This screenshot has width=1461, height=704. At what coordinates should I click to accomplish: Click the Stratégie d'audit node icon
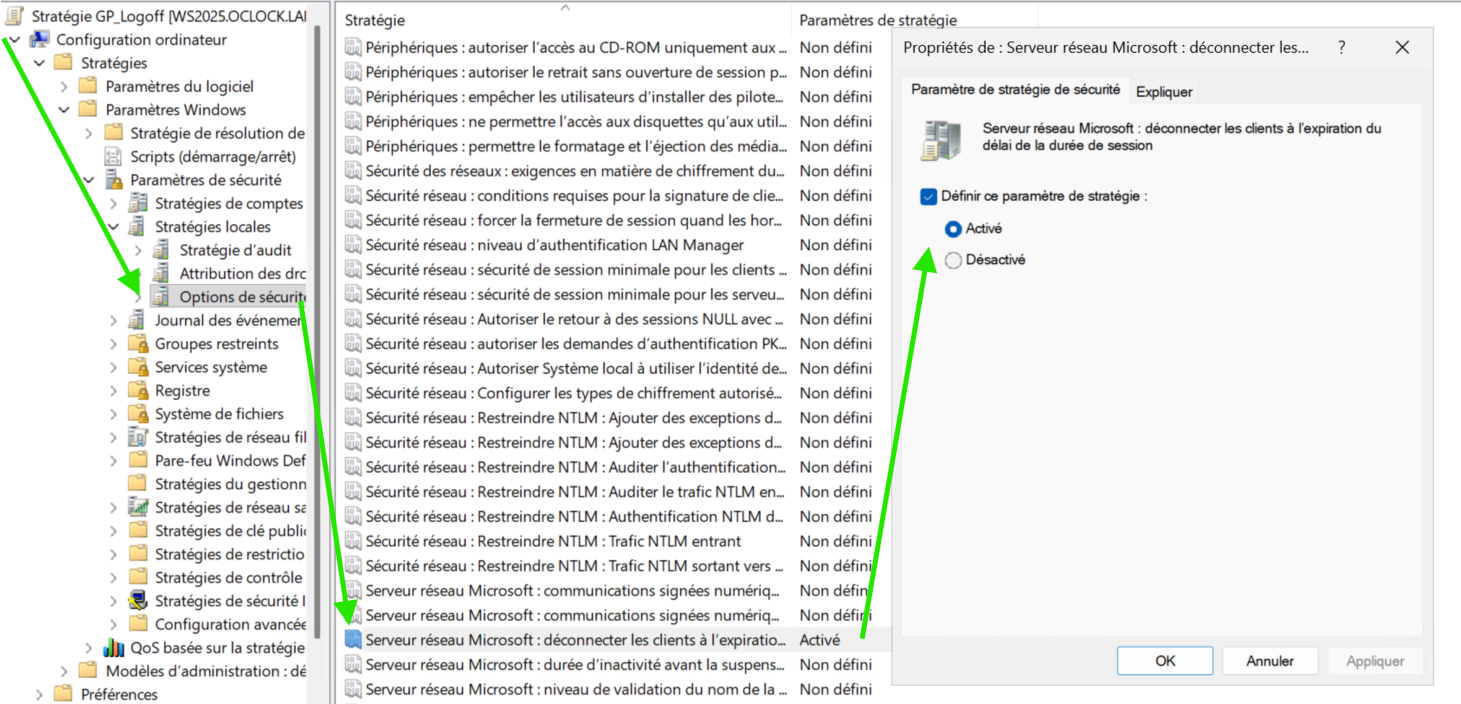click(162, 250)
